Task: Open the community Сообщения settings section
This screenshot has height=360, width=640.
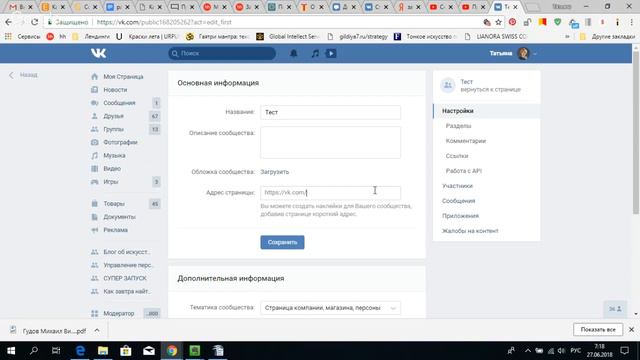Action: (x=458, y=201)
